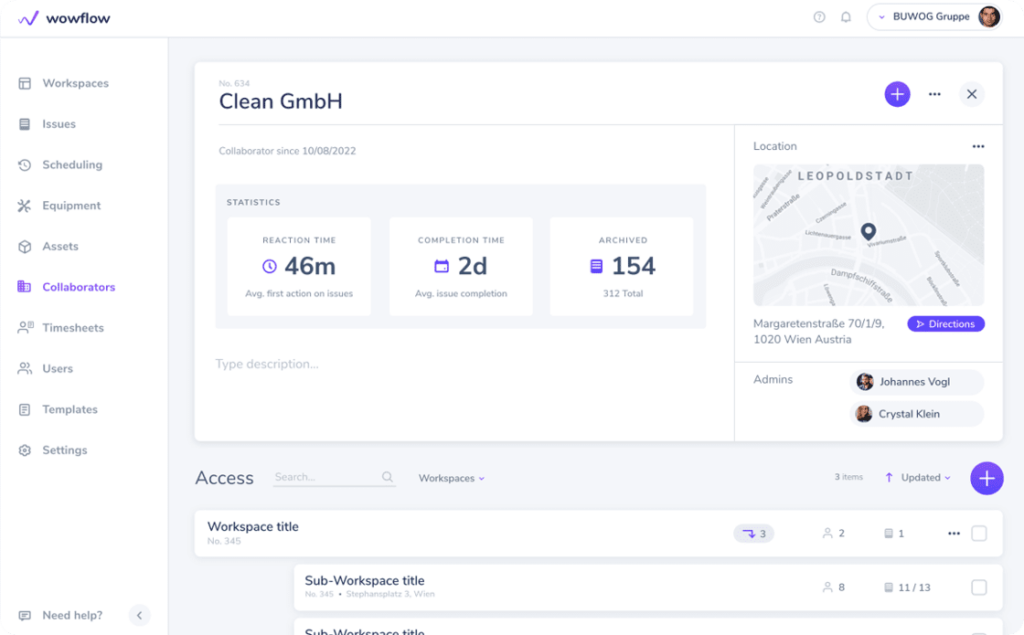The image size is (1024, 635).
Task: Open the Location section options menu
Action: (978, 146)
